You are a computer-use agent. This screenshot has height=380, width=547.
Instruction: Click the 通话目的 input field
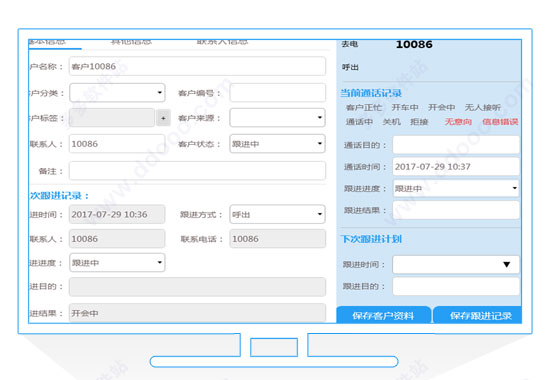[x=456, y=145]
